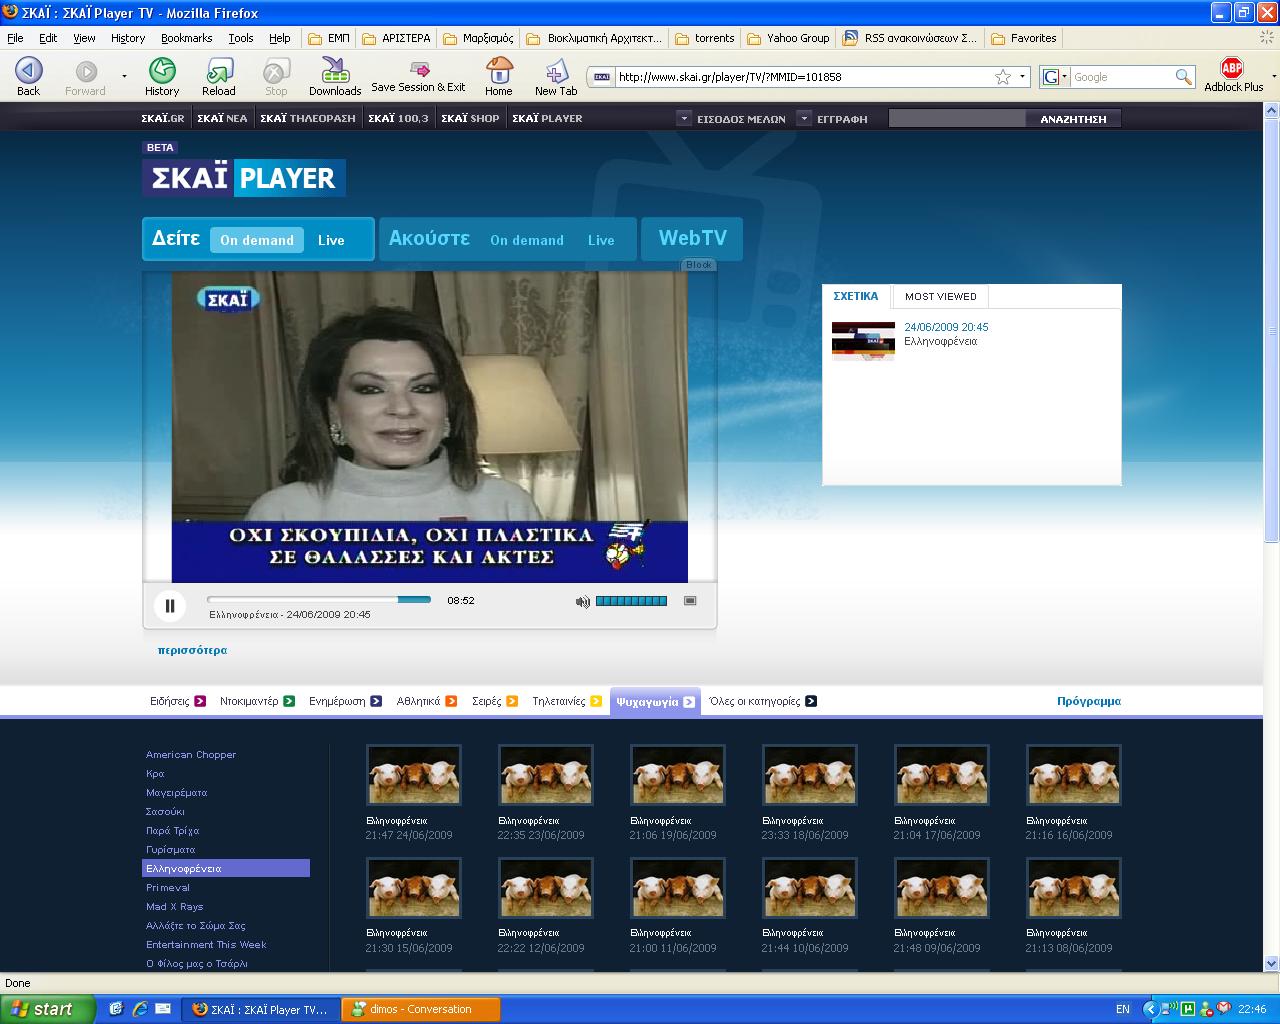Open the Bookmarks menu
1280x1024 pixels.
click(x=186, y=38)
